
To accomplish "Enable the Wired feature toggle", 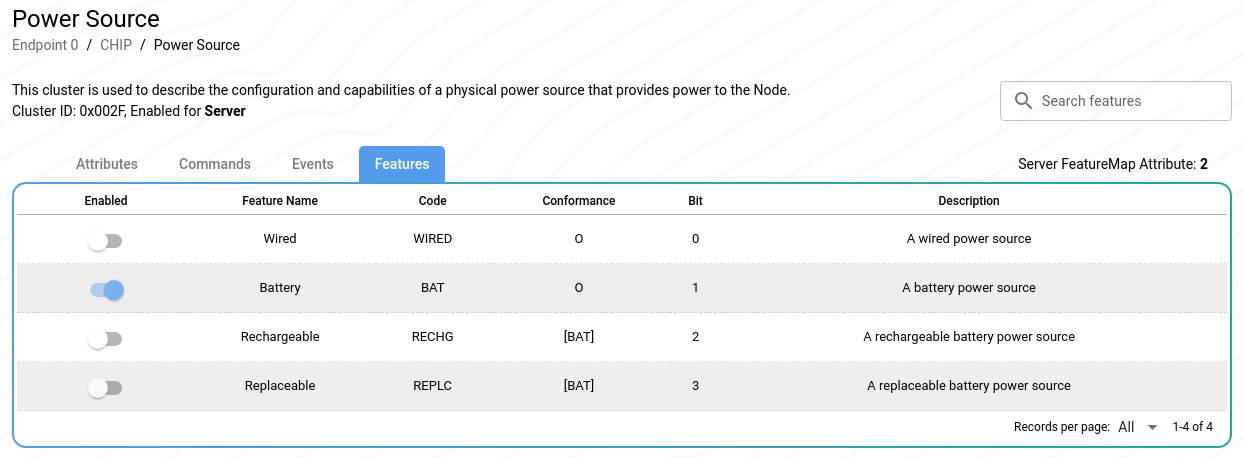I will point(105,241).
